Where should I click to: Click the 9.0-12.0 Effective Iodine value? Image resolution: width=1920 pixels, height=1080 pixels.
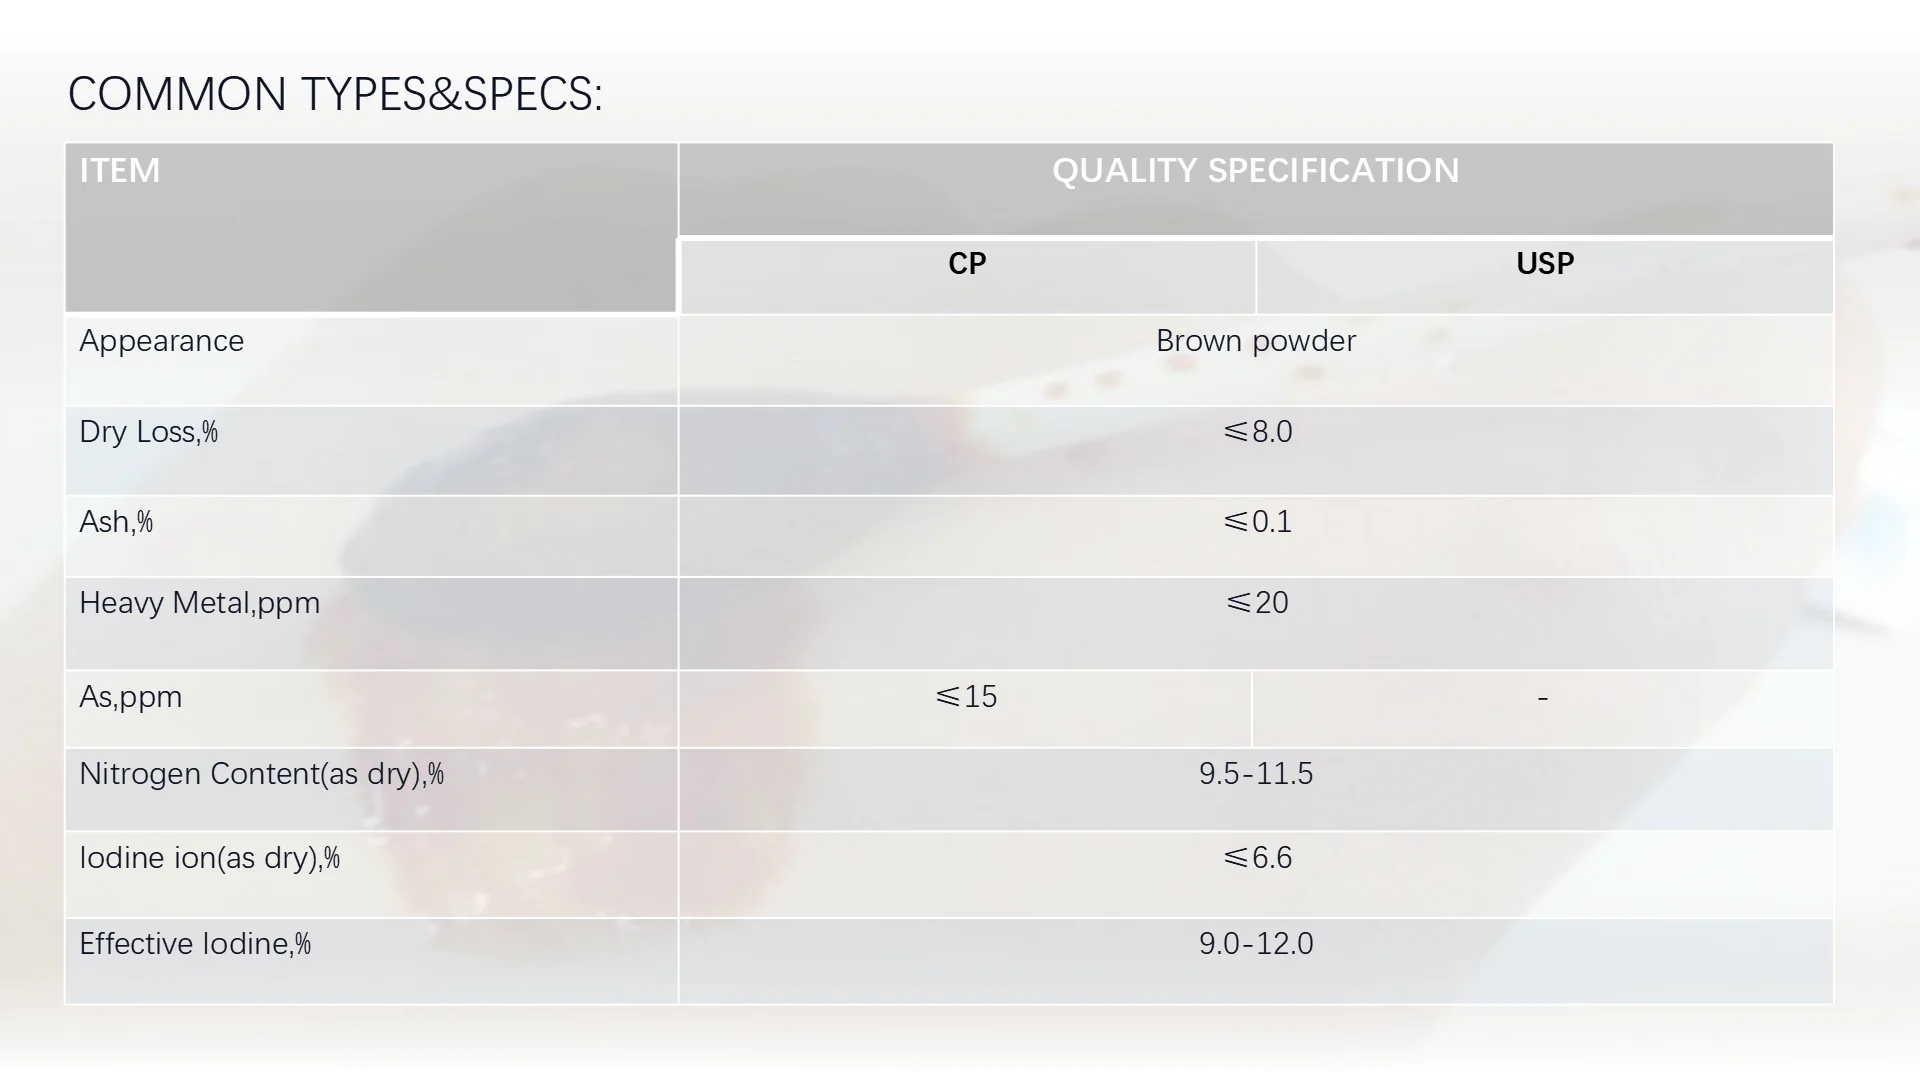point(1255,944)
